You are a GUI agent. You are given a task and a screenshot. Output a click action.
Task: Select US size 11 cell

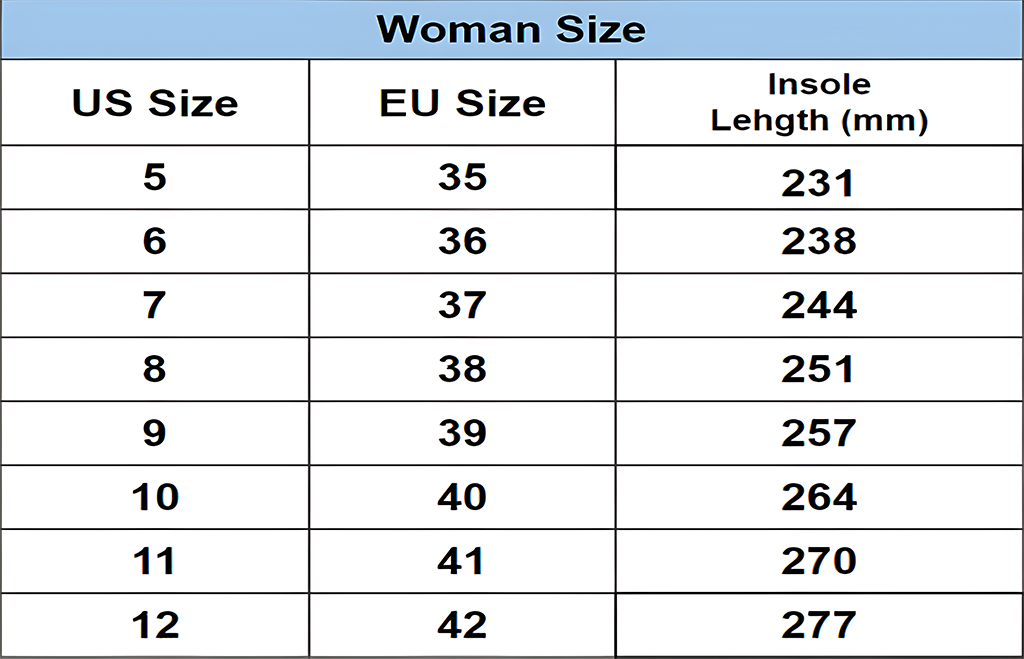pyautogui.click(x=155, y=561)
